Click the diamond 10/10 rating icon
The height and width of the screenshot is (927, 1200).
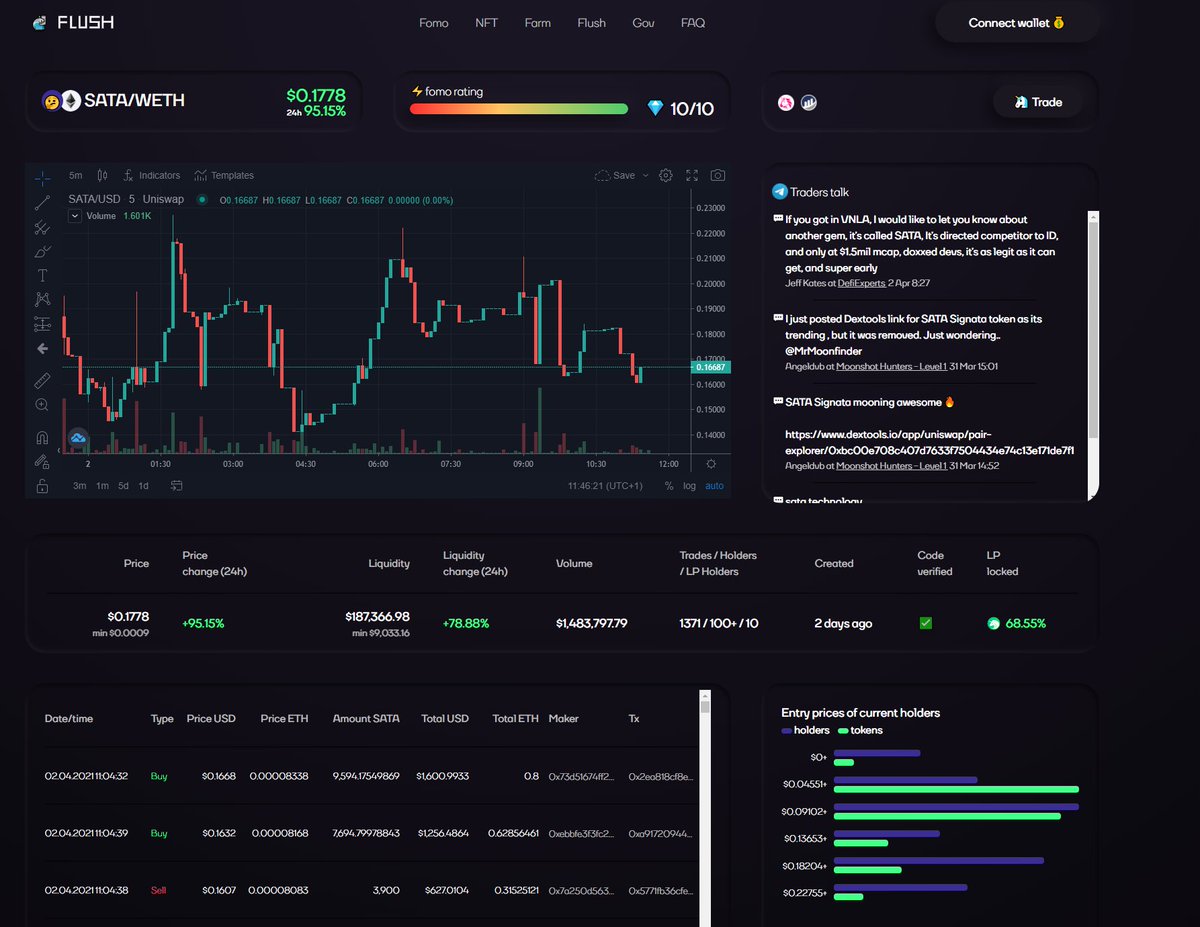click(655, 108)
